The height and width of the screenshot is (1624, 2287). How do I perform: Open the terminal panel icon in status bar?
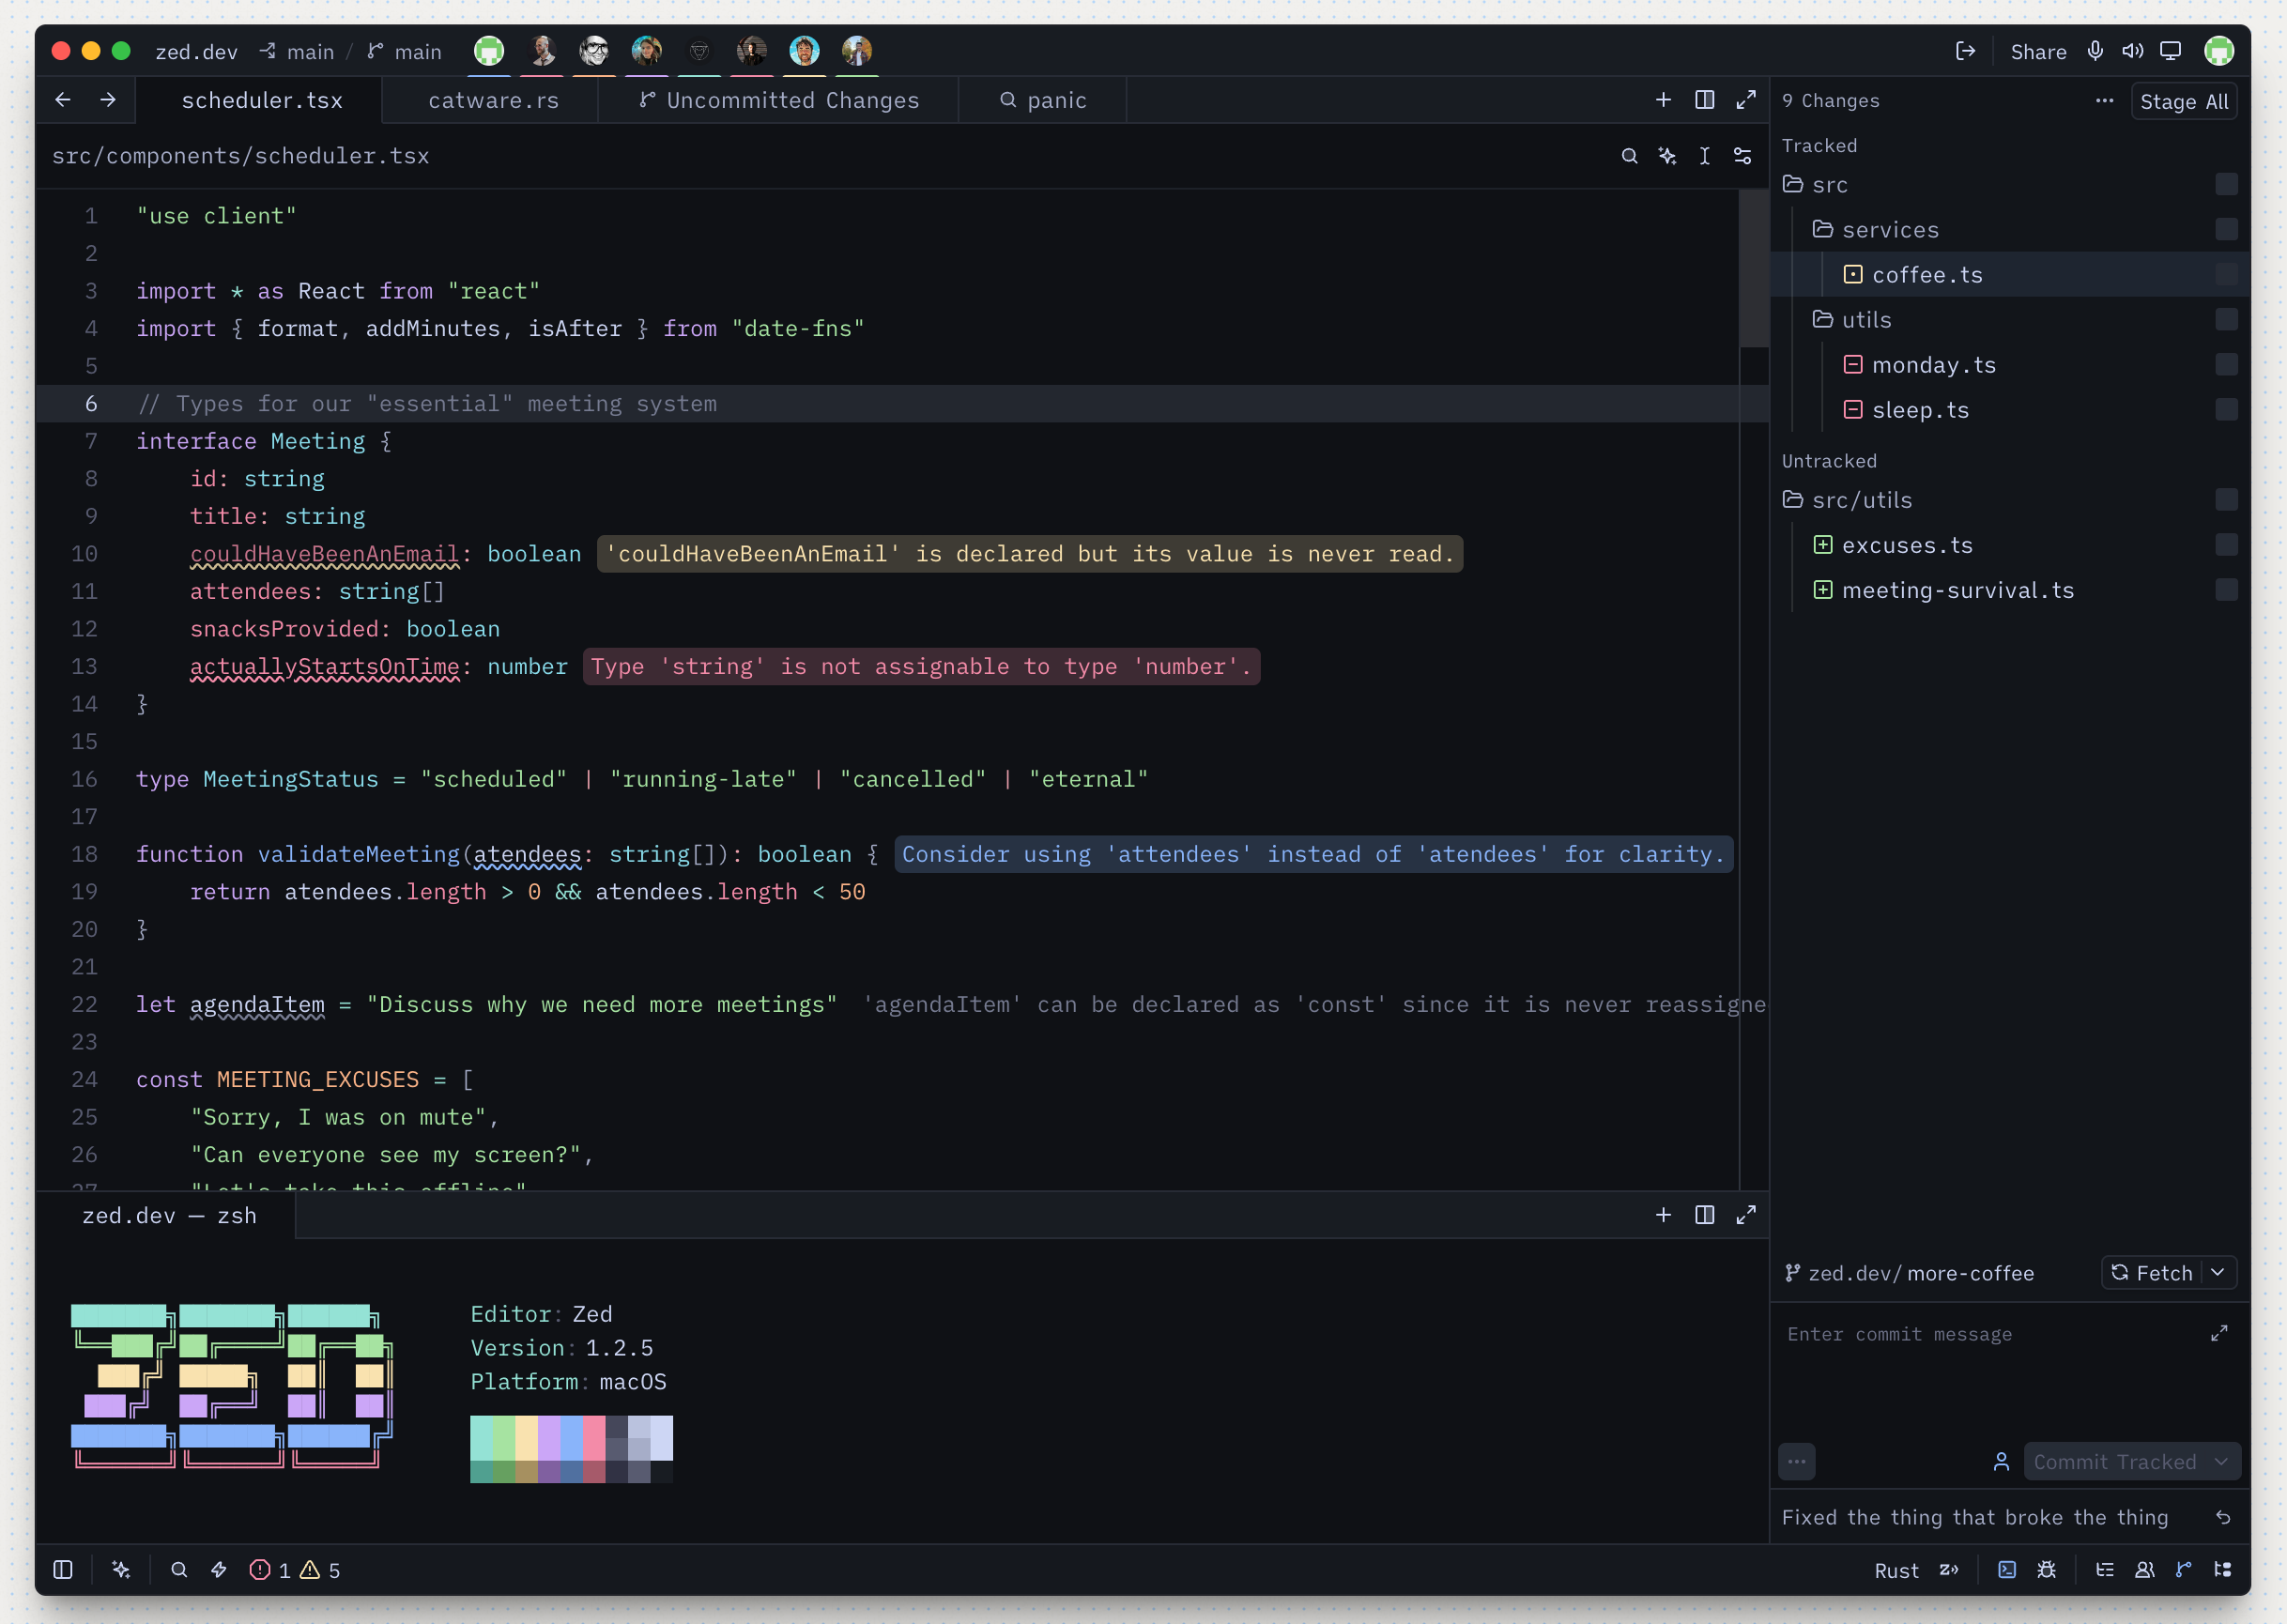2006,1570
